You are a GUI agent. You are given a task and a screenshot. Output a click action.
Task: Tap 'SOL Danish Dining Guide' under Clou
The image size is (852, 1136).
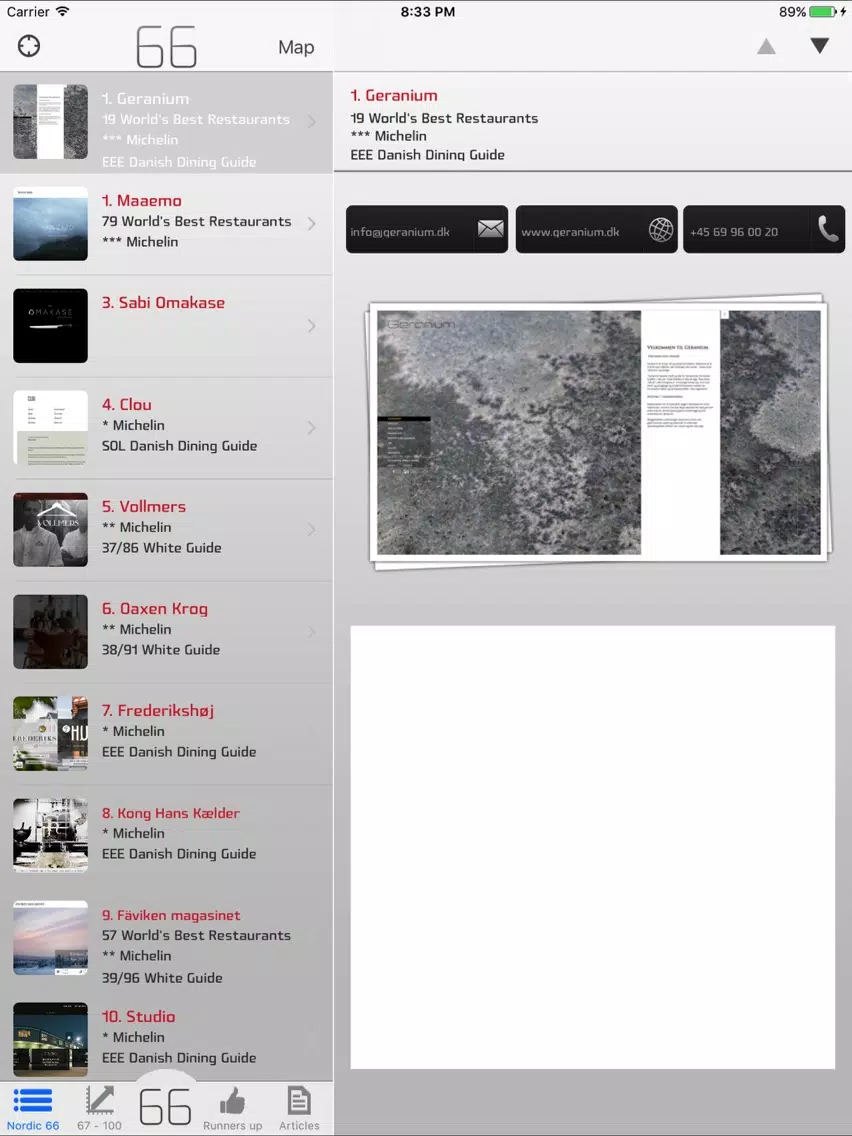(x=180, y=446)
